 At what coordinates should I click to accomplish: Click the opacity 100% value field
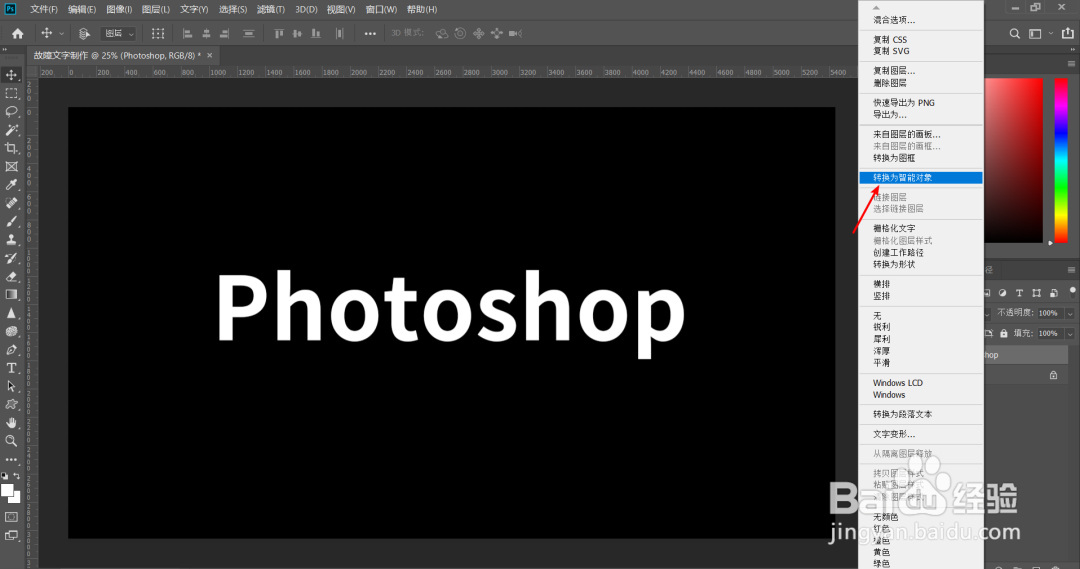click(x=1048, y=313)
